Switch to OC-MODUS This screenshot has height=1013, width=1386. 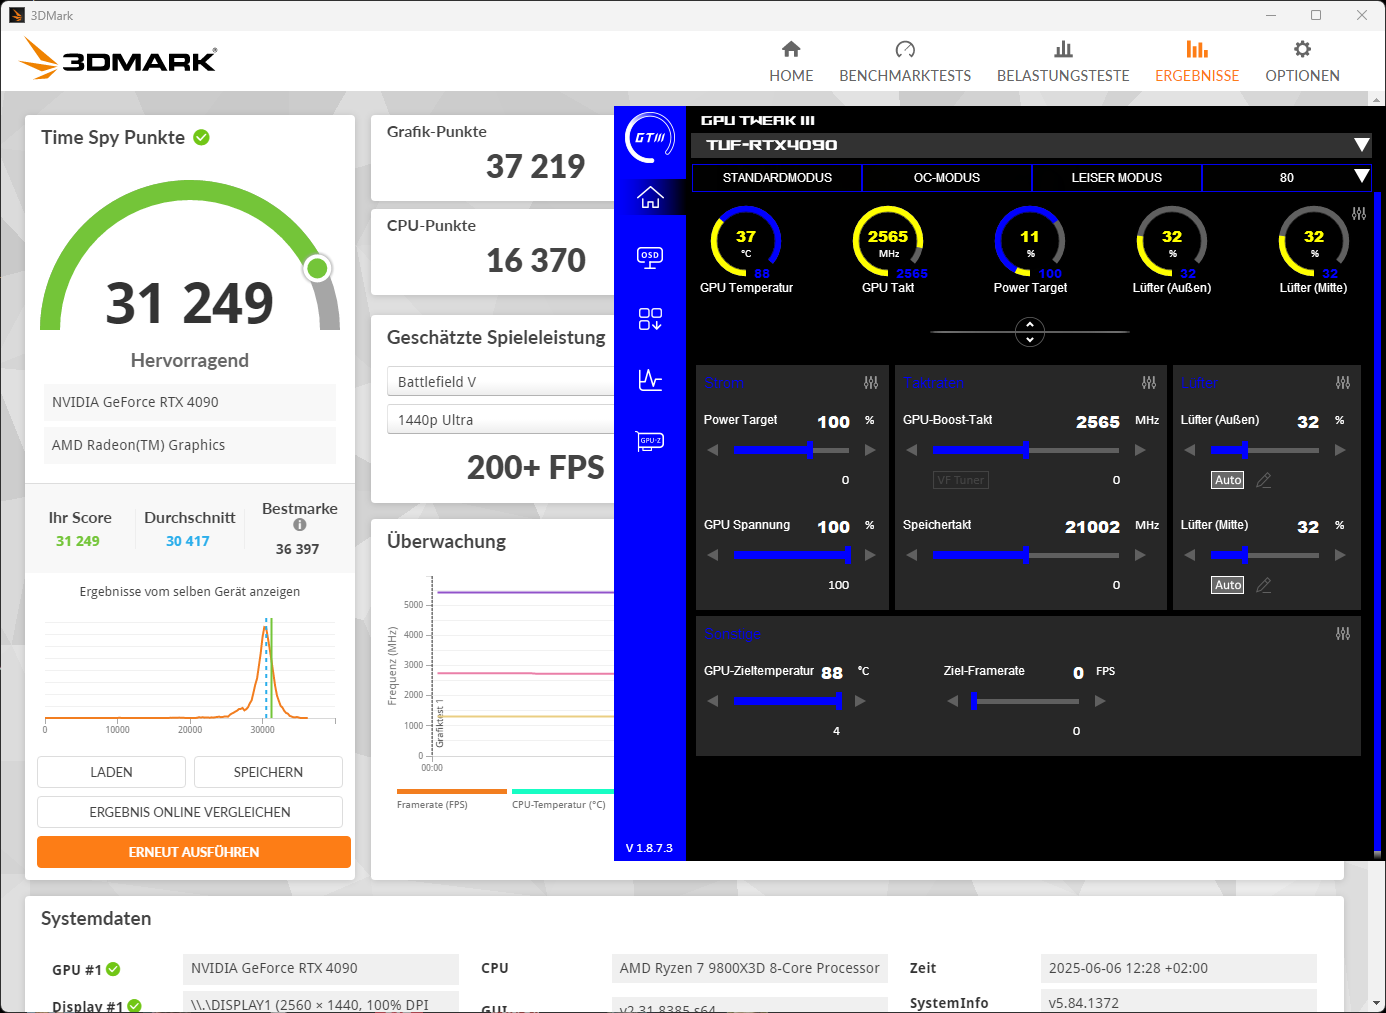947,178
